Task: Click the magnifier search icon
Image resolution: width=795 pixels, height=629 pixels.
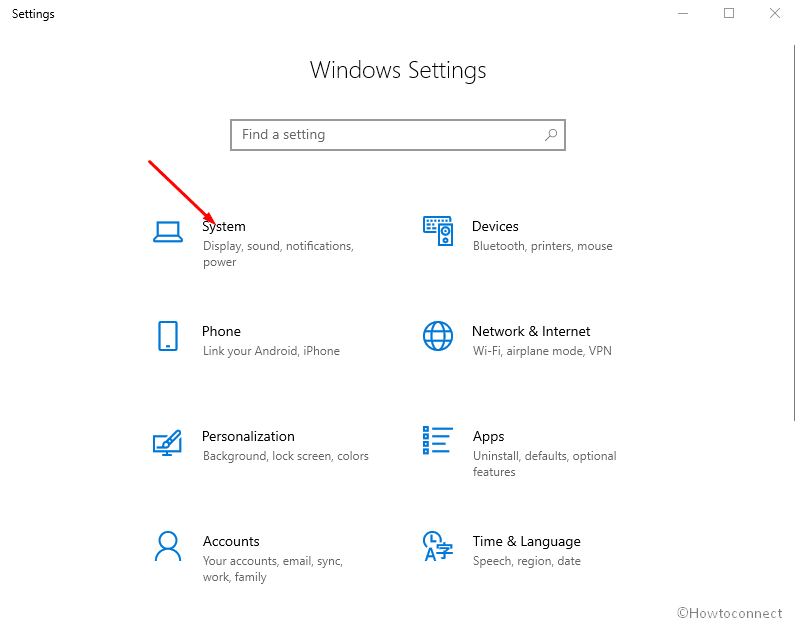Action: [551, 135]
